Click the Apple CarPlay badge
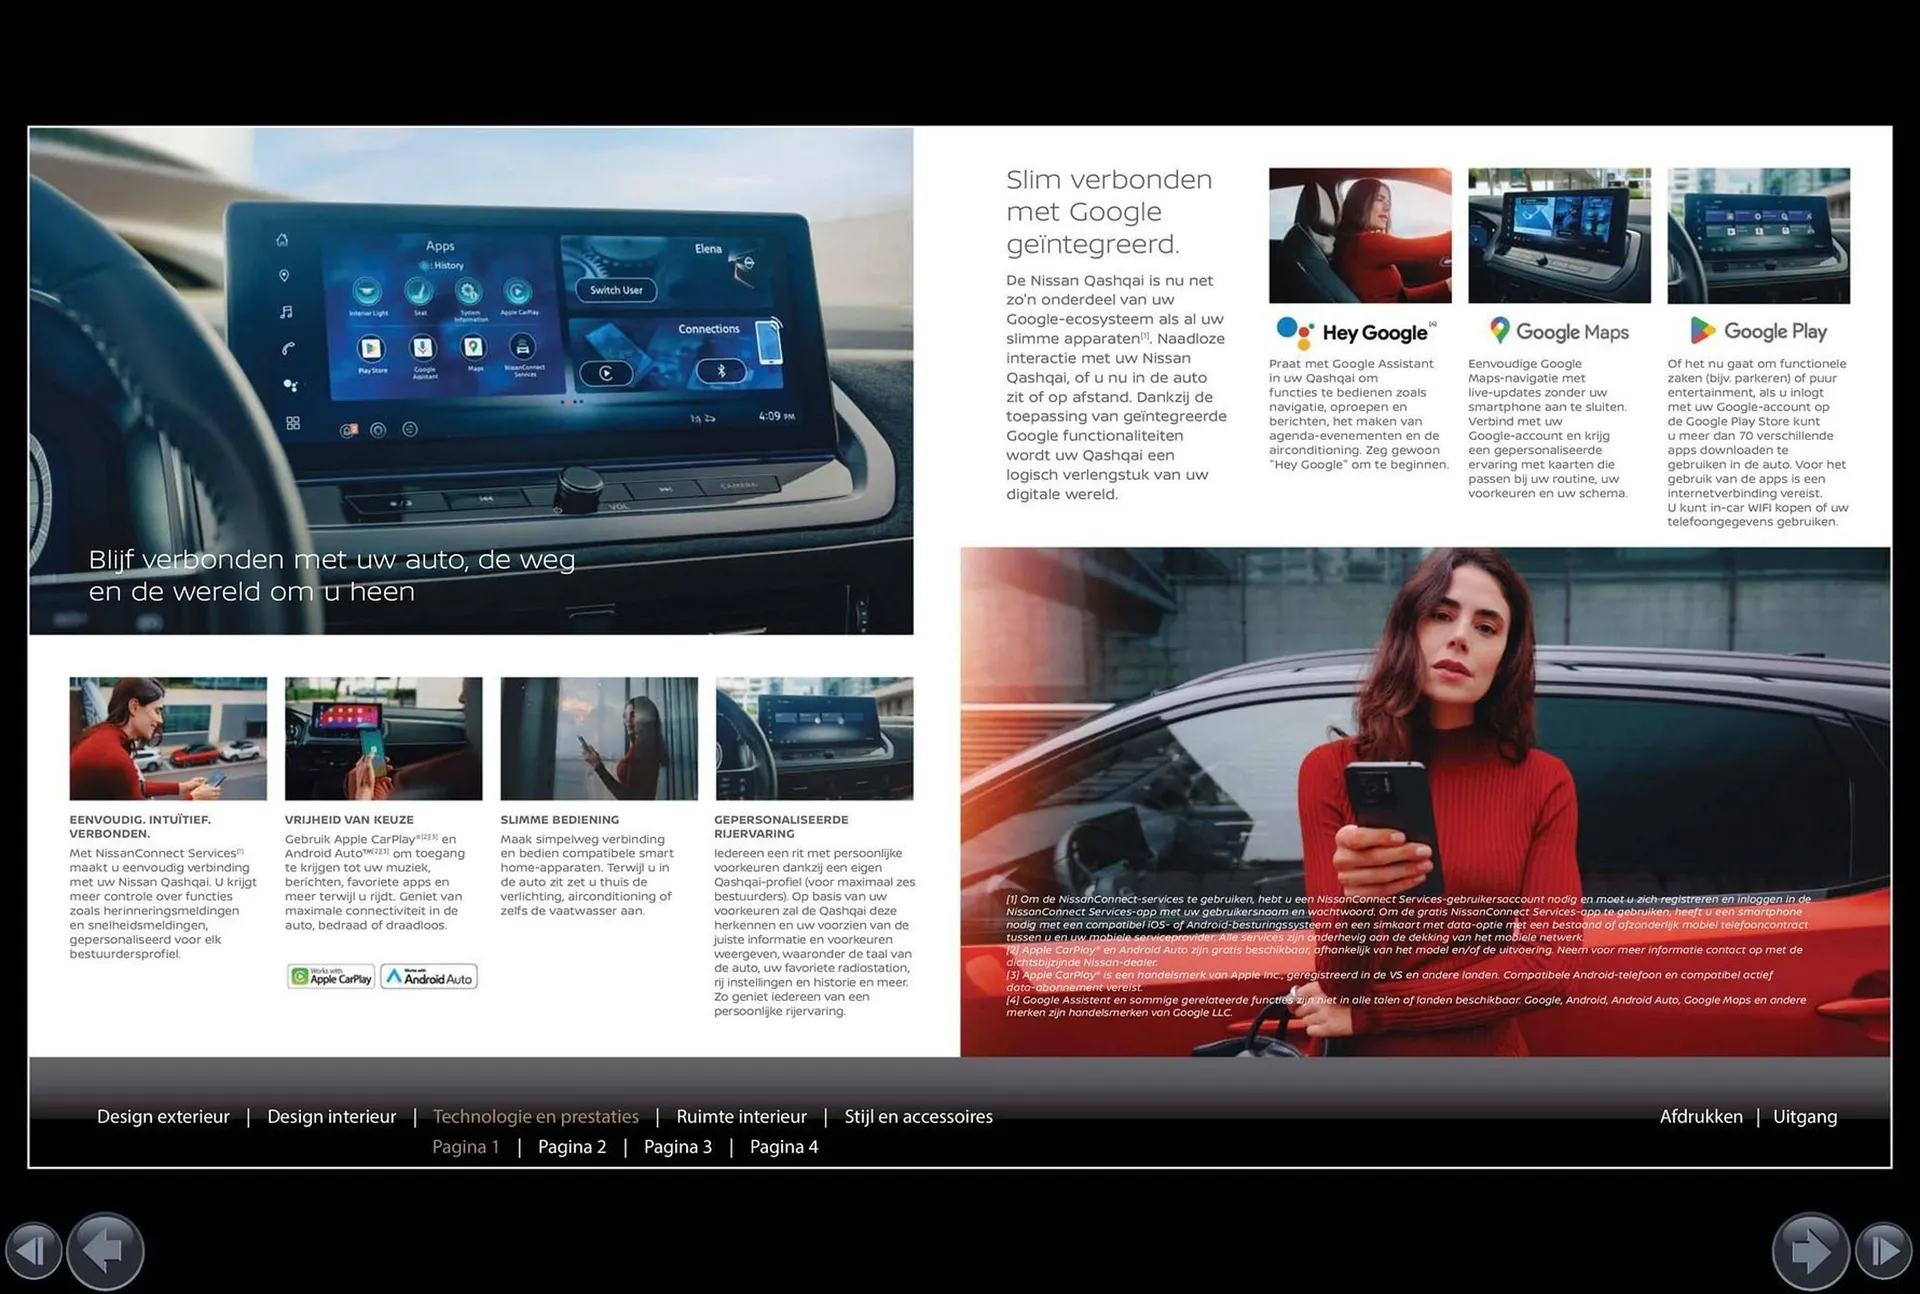 pyautogui.click(x=331, y=977)
